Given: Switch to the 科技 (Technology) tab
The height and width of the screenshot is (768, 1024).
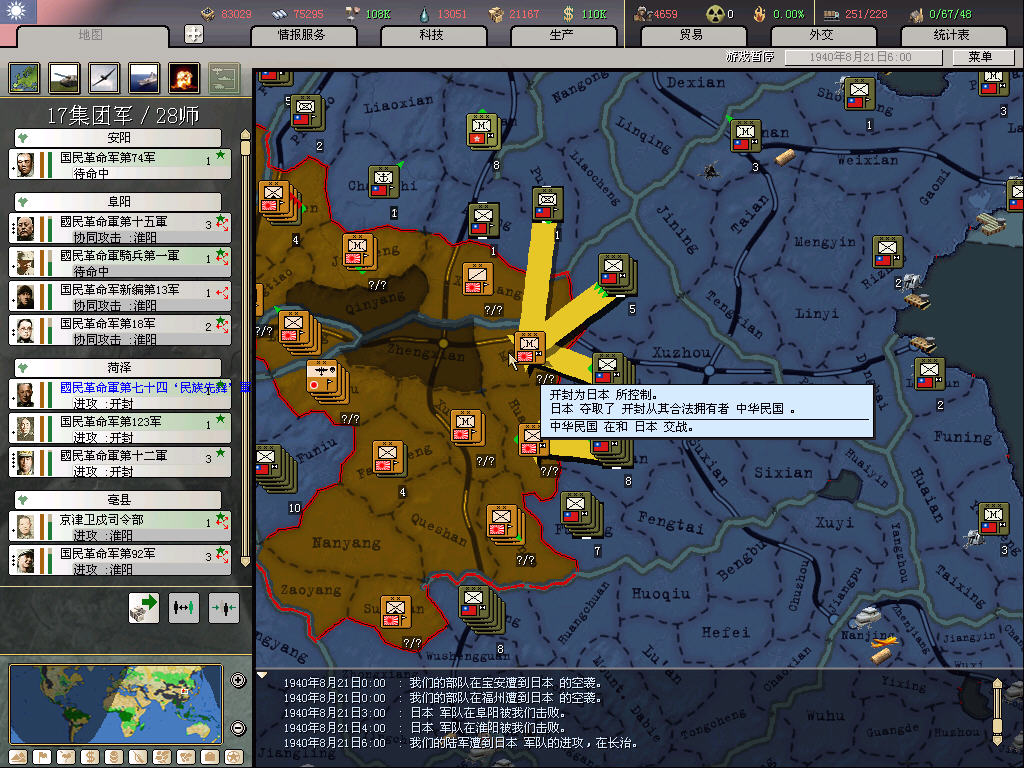Looking at the screenshot, I should [431, 35].
